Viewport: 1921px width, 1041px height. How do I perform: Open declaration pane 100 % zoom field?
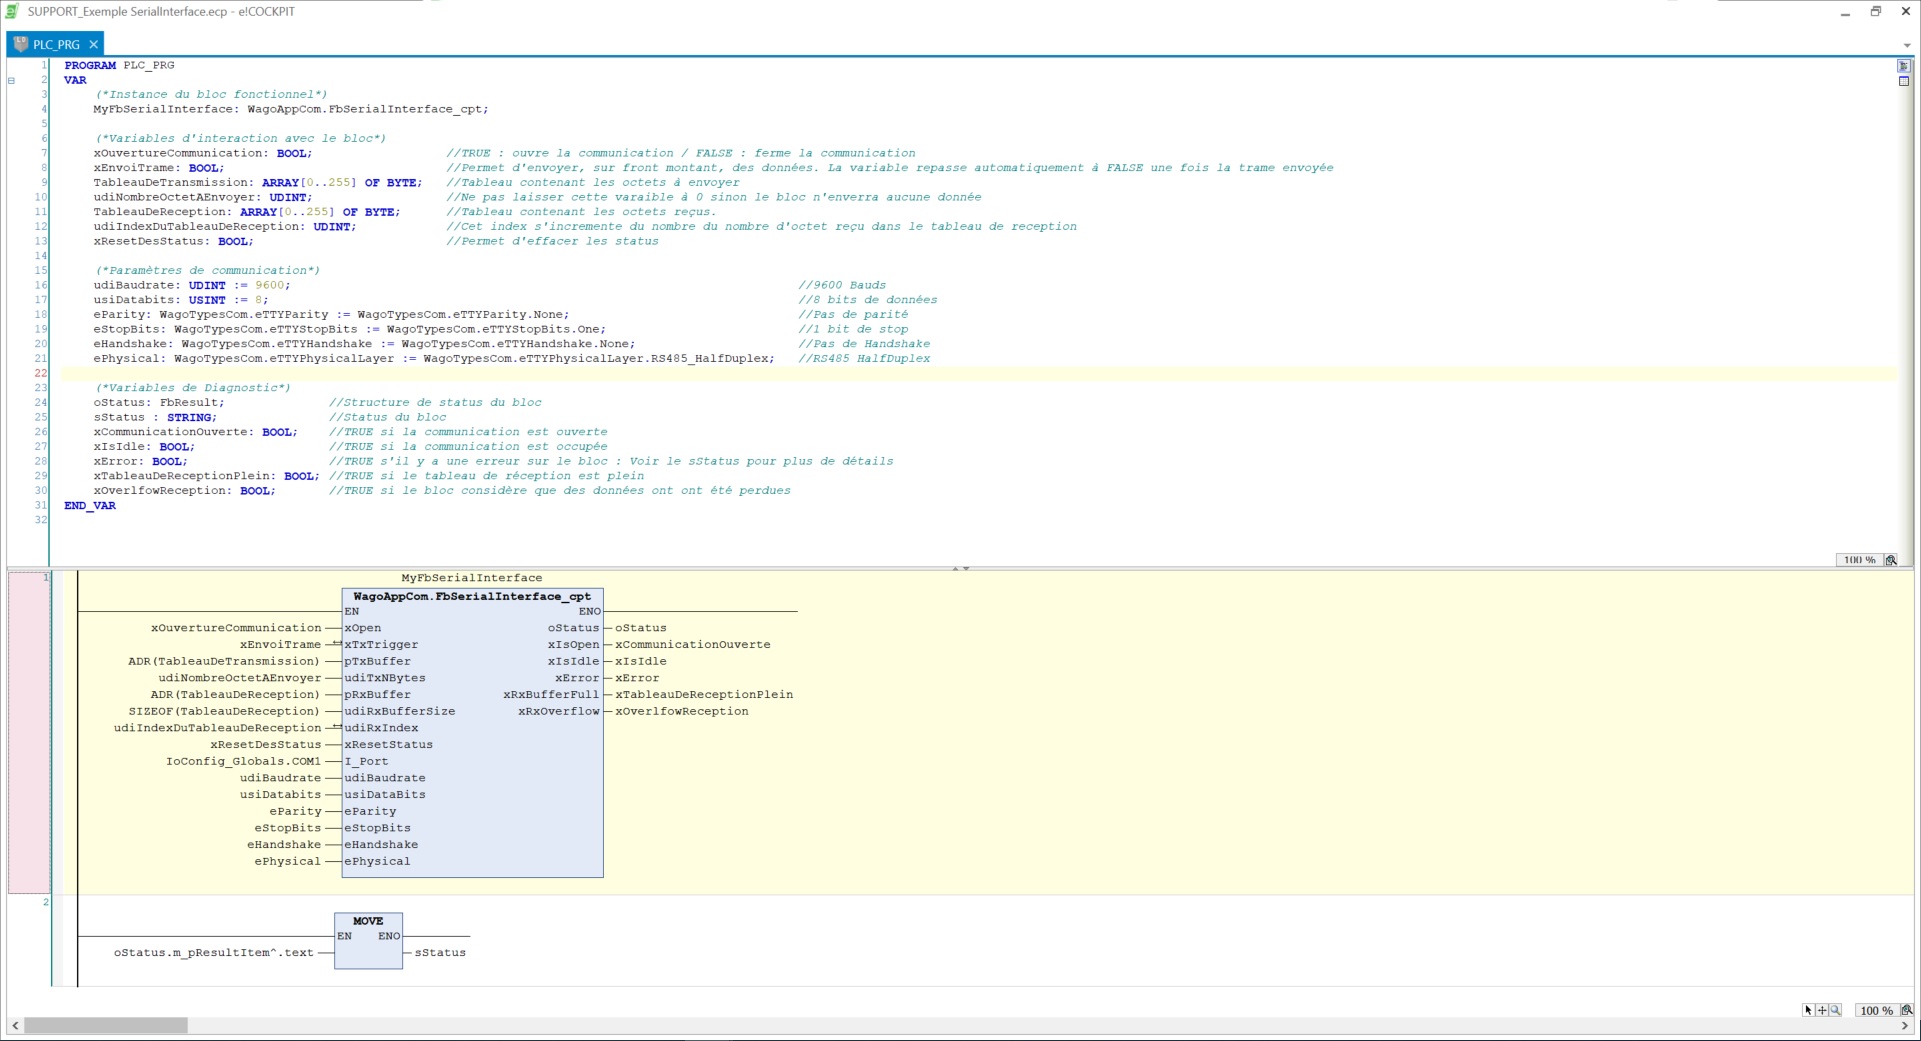[1859, 560]
